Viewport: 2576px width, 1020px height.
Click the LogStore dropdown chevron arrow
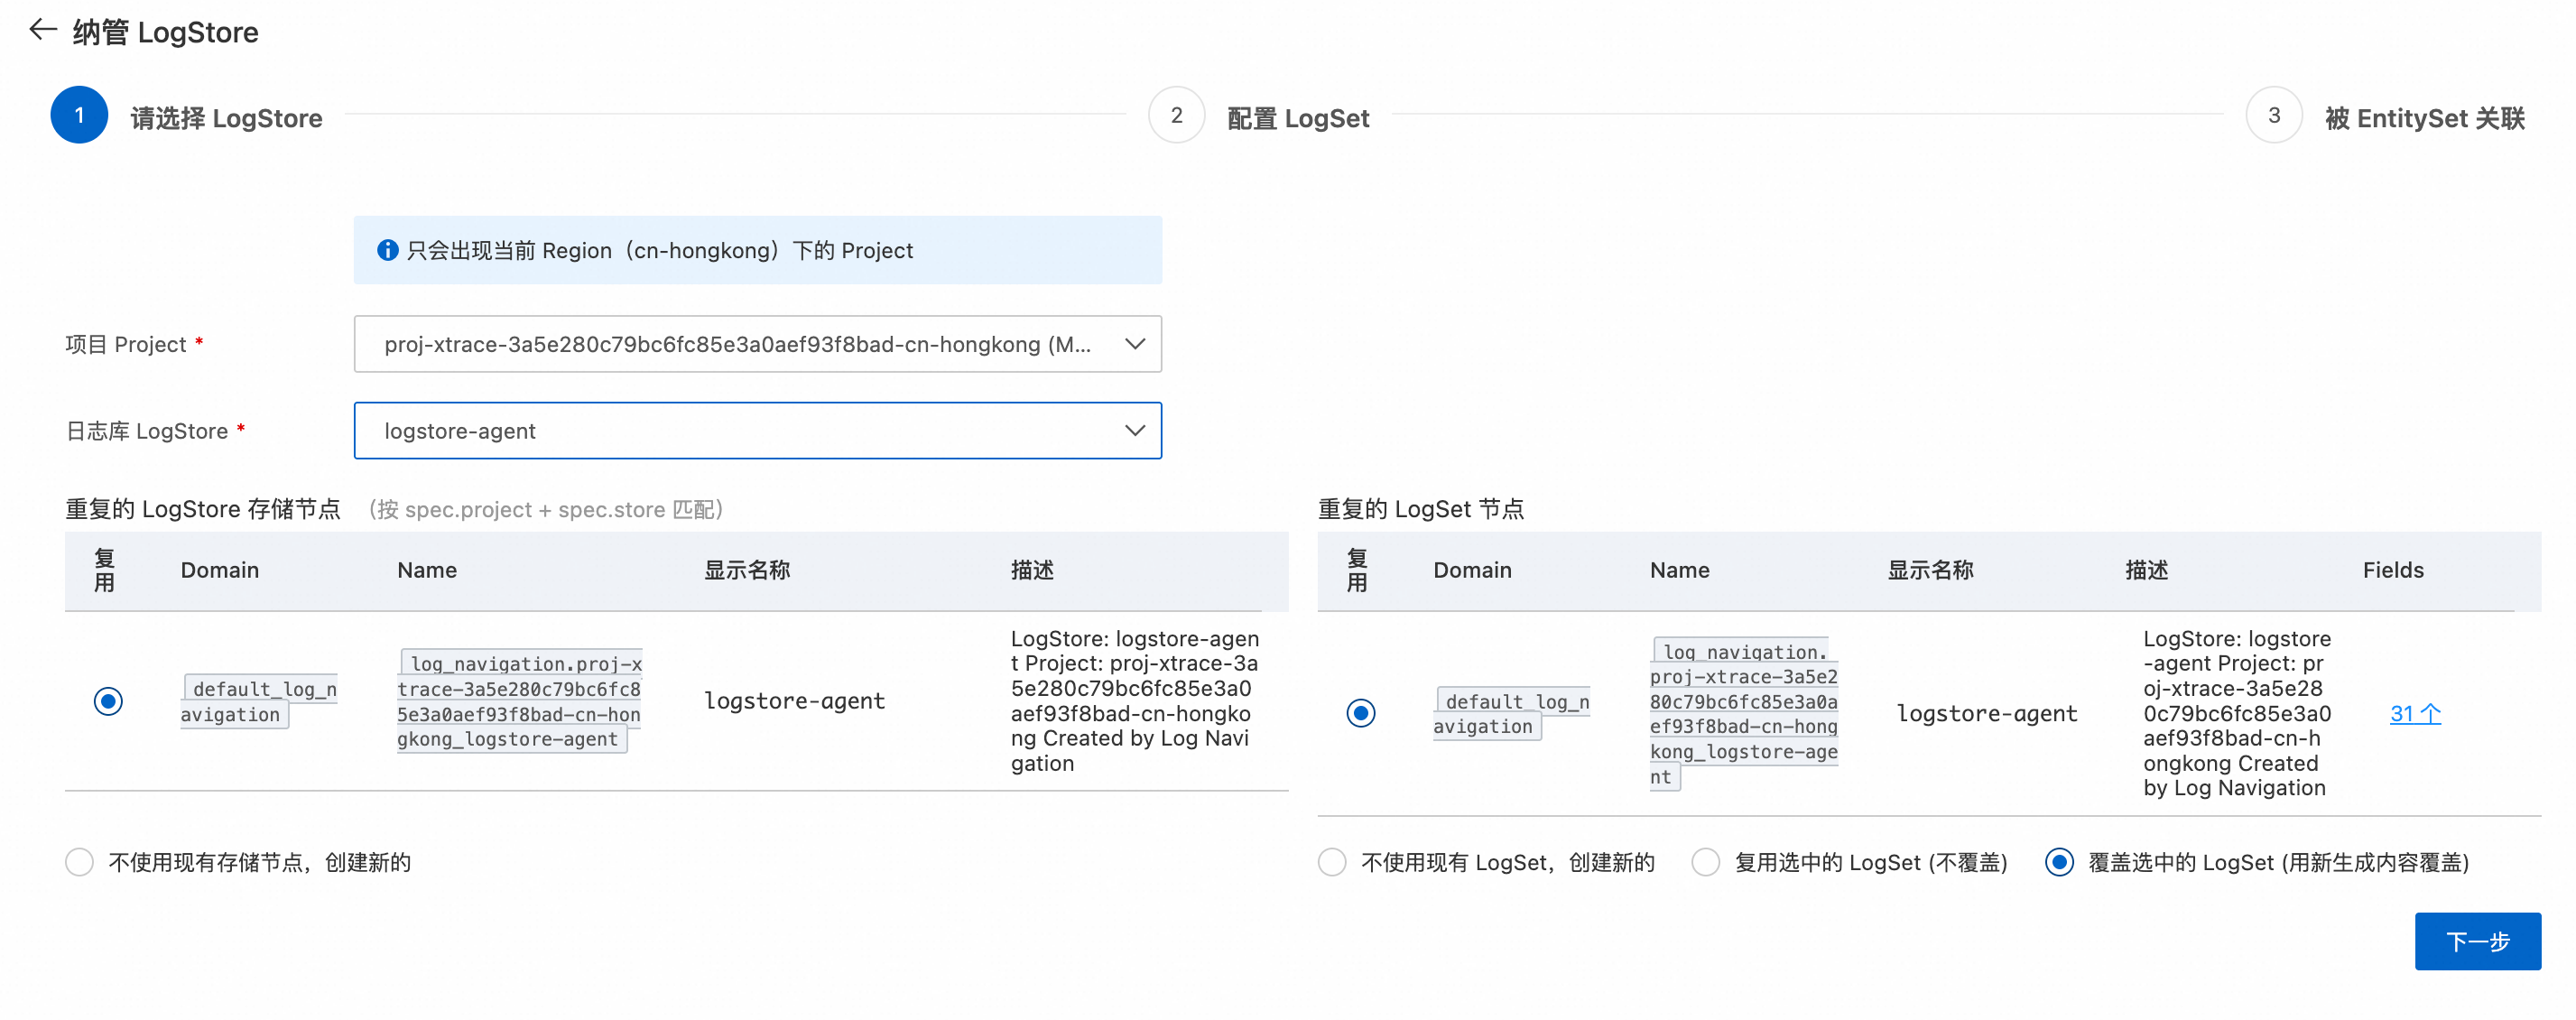tap(1134, 431)
